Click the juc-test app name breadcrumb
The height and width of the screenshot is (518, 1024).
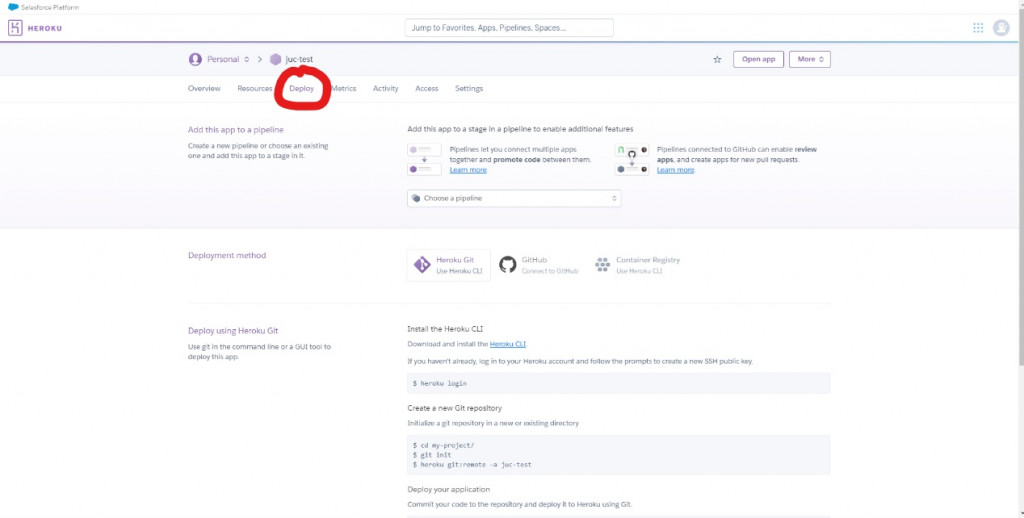coord(299,59)
